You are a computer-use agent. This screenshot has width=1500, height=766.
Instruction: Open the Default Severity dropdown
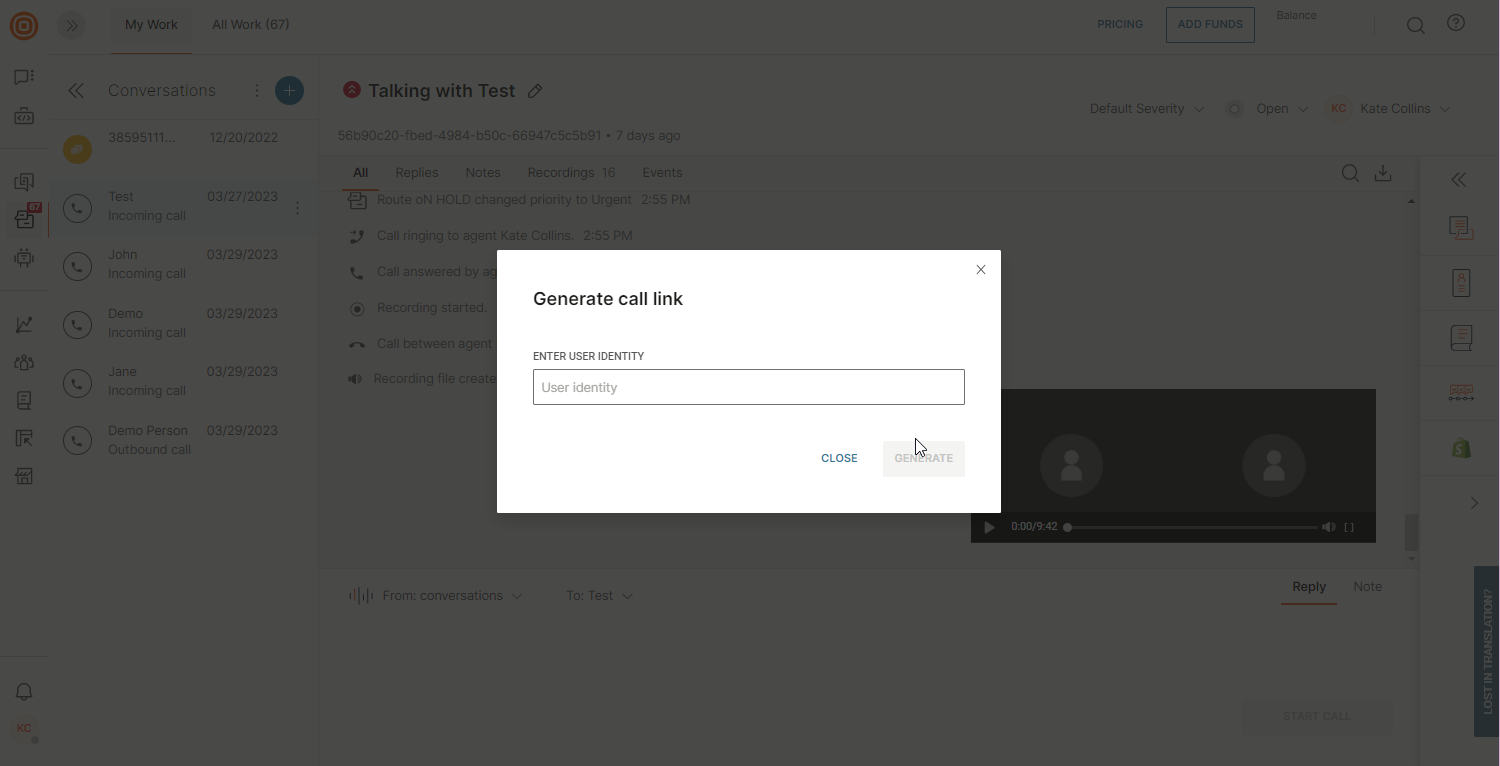(1147, 109)
